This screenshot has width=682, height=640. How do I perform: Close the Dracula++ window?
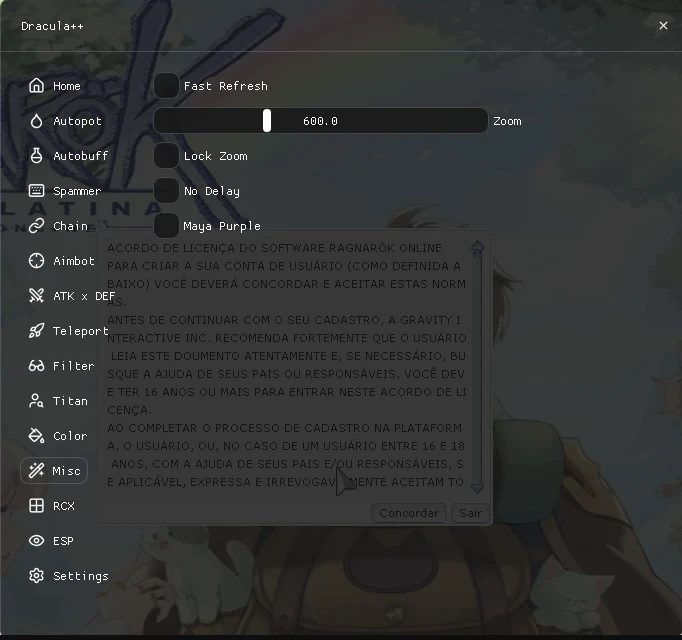click(663, 26)
